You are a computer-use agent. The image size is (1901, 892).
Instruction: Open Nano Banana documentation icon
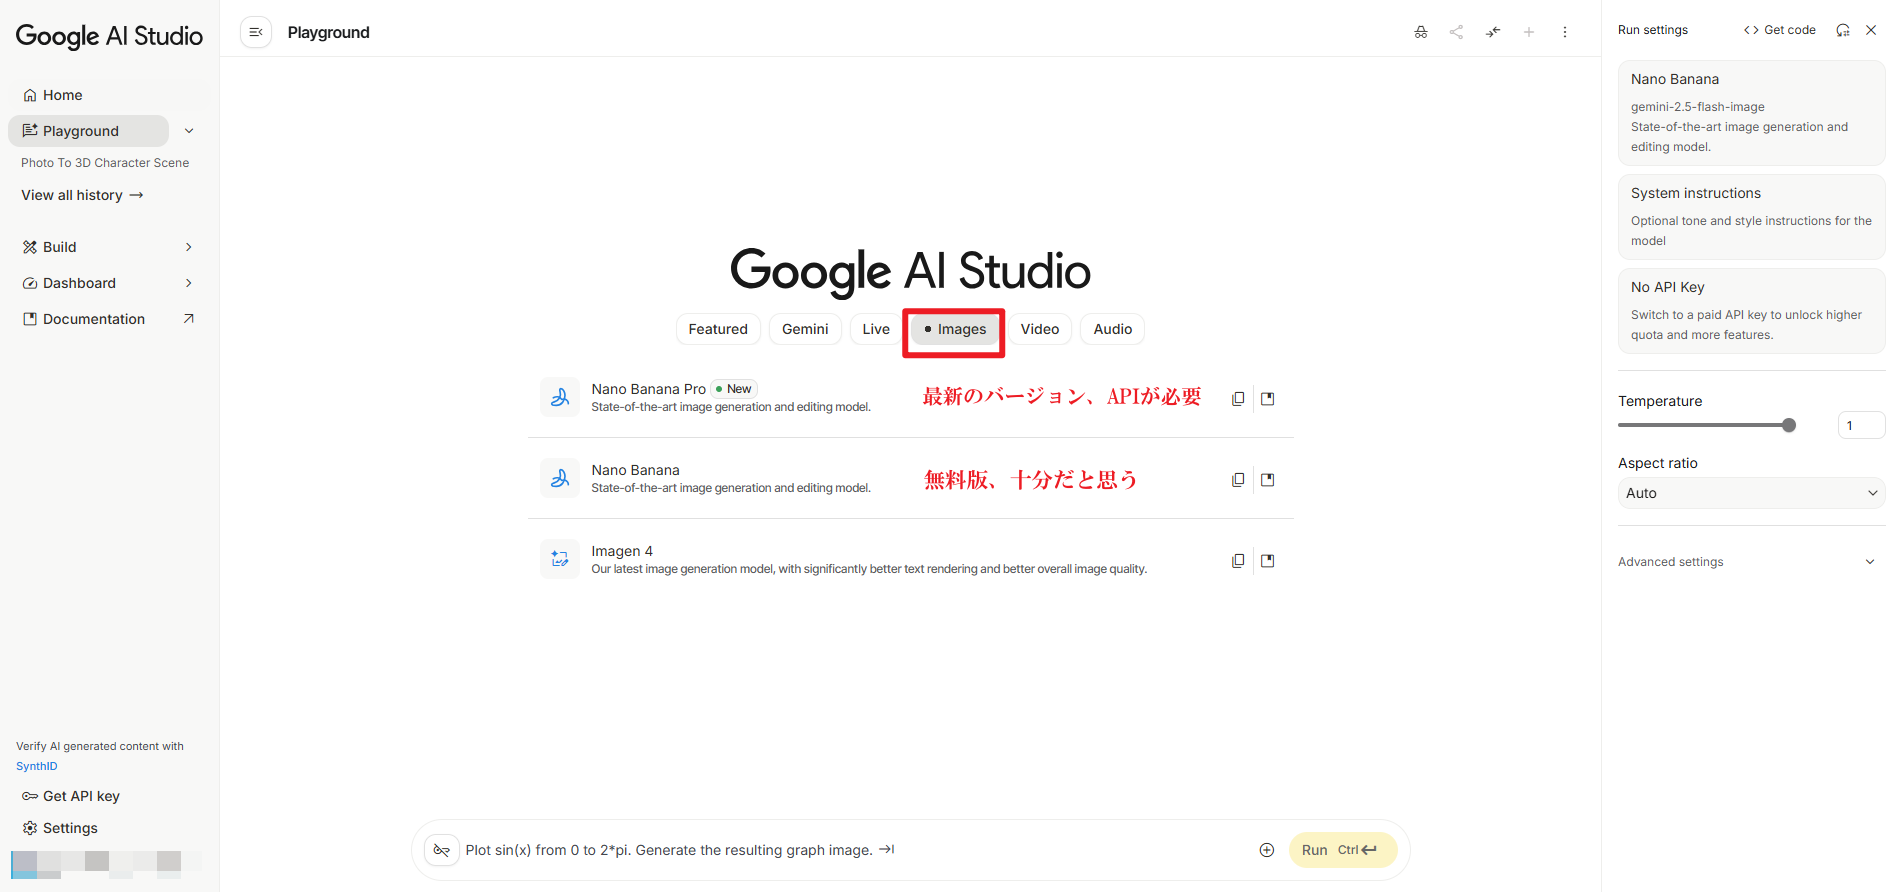(1268, 479)
